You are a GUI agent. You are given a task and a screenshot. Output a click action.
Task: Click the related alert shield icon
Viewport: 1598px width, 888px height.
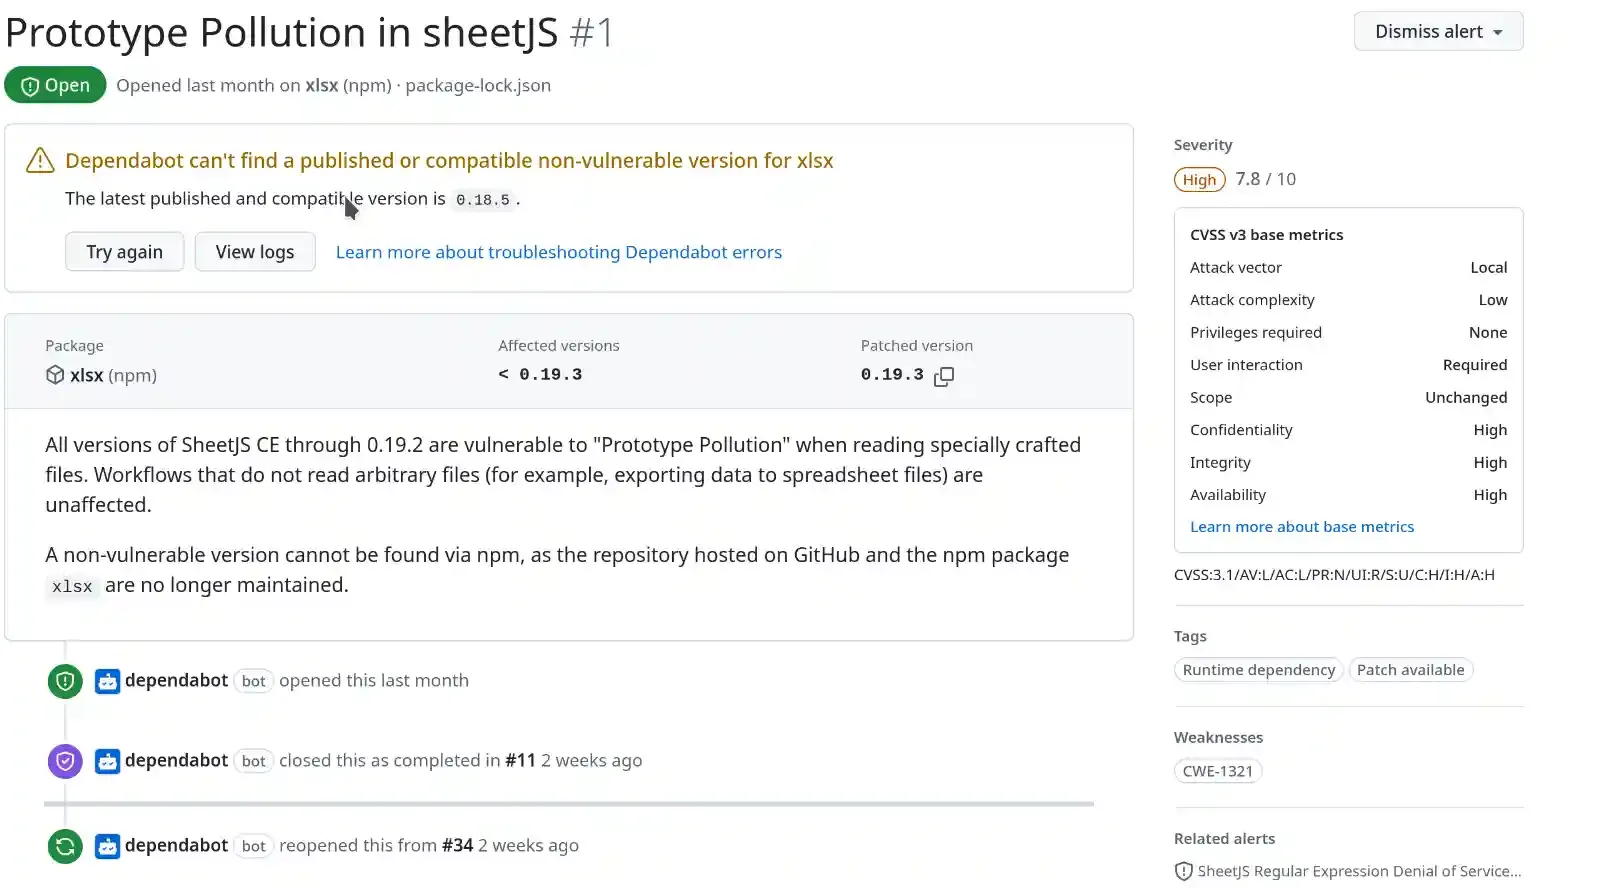click(1183, 871)
